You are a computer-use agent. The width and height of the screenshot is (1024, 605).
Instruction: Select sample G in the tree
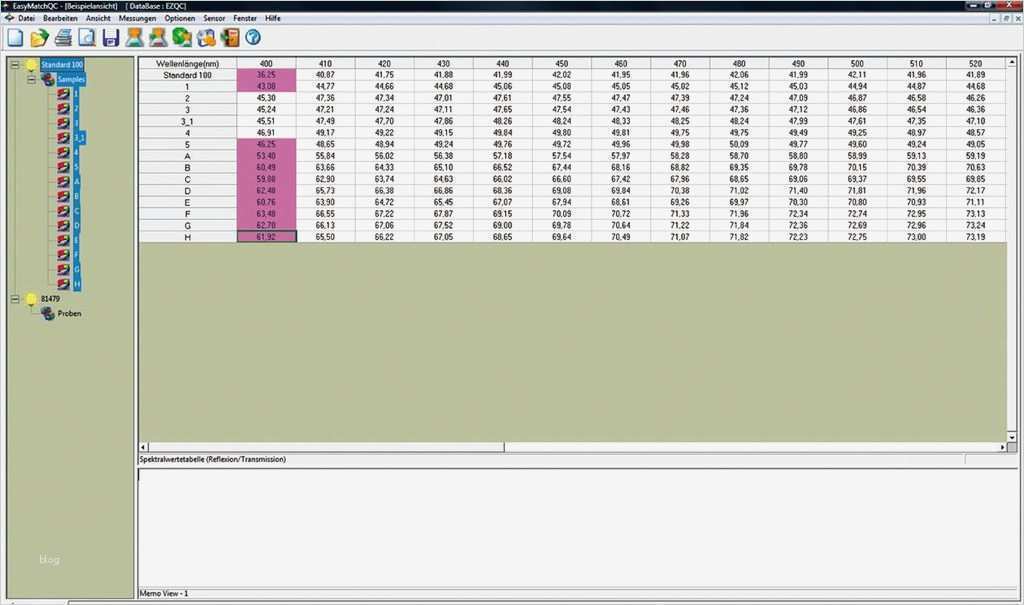tap(76, 269)
